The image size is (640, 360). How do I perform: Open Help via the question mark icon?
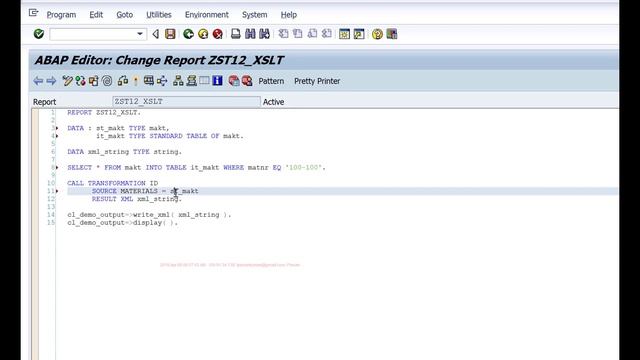point(377,34)
